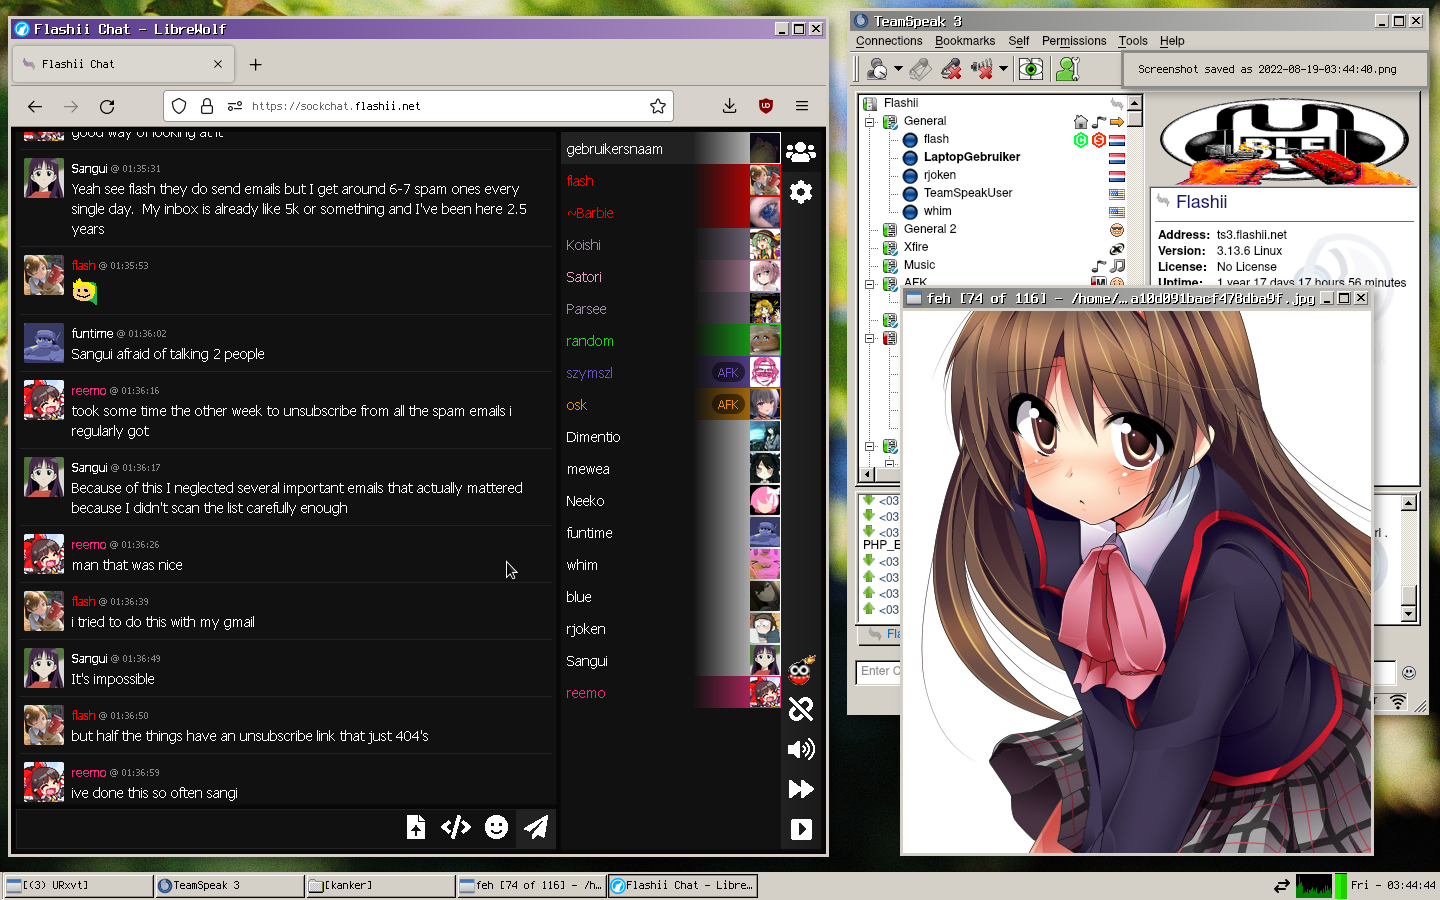Mute speakers in TeamSpeak toolbar
Image resolution: width=1440 pixels, height=900 pixels.
(982, 68)
